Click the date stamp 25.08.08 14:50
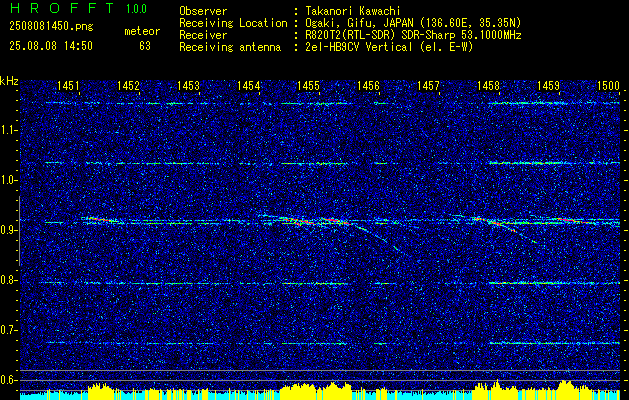The image size is (629, 400). point(51,46)
